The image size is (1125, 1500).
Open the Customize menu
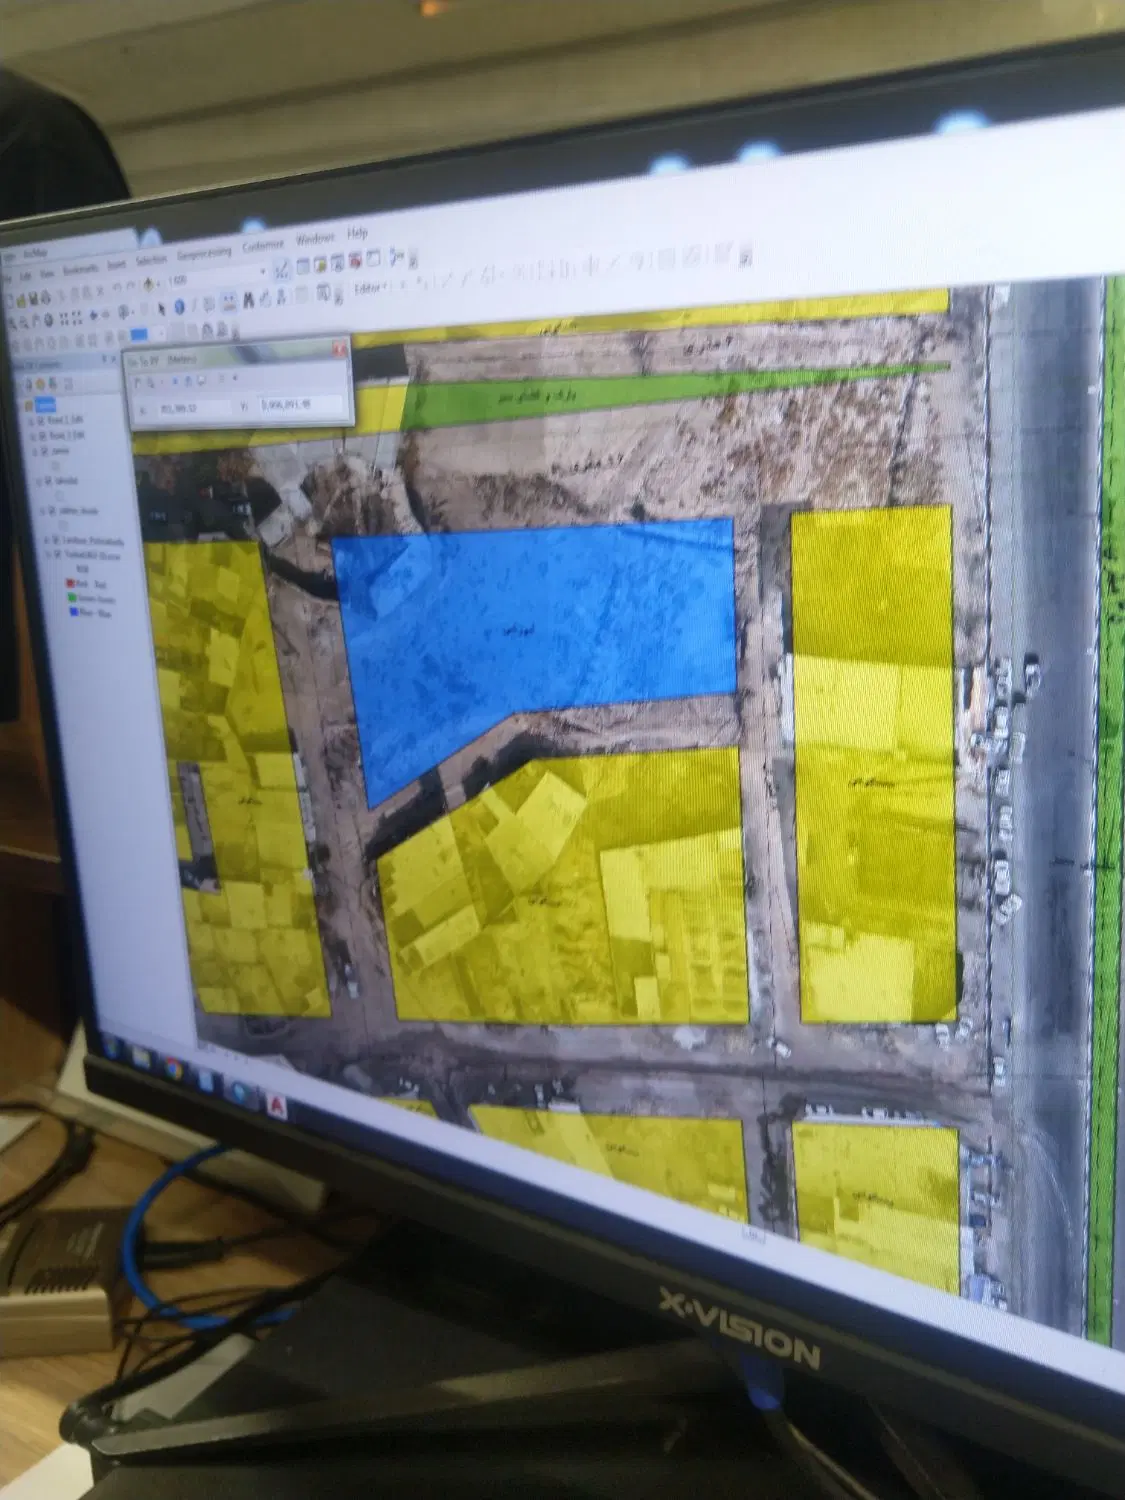coord(263,244)
